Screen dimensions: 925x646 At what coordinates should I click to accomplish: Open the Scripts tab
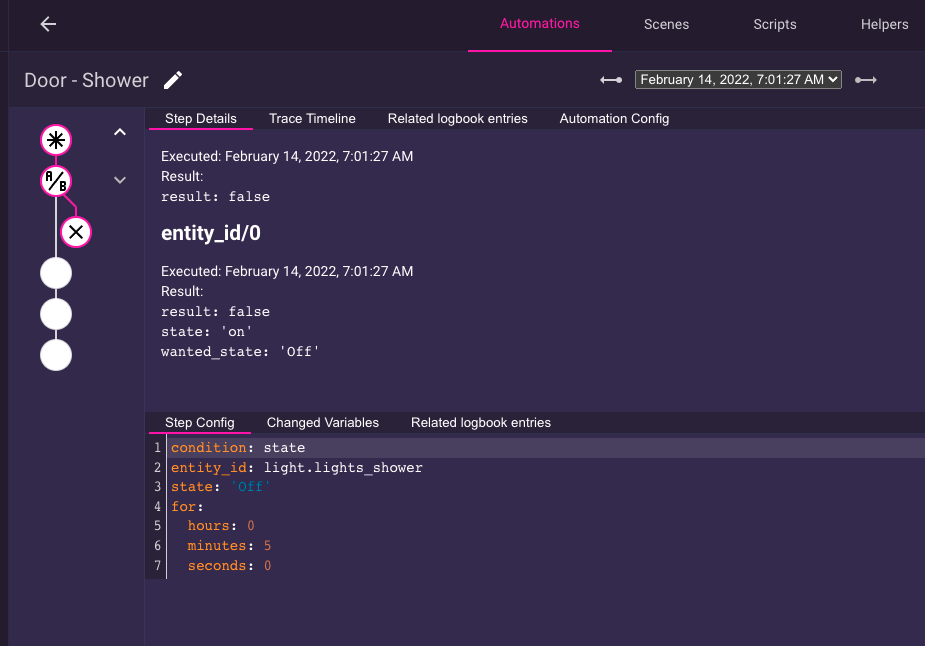coord(774,25)
